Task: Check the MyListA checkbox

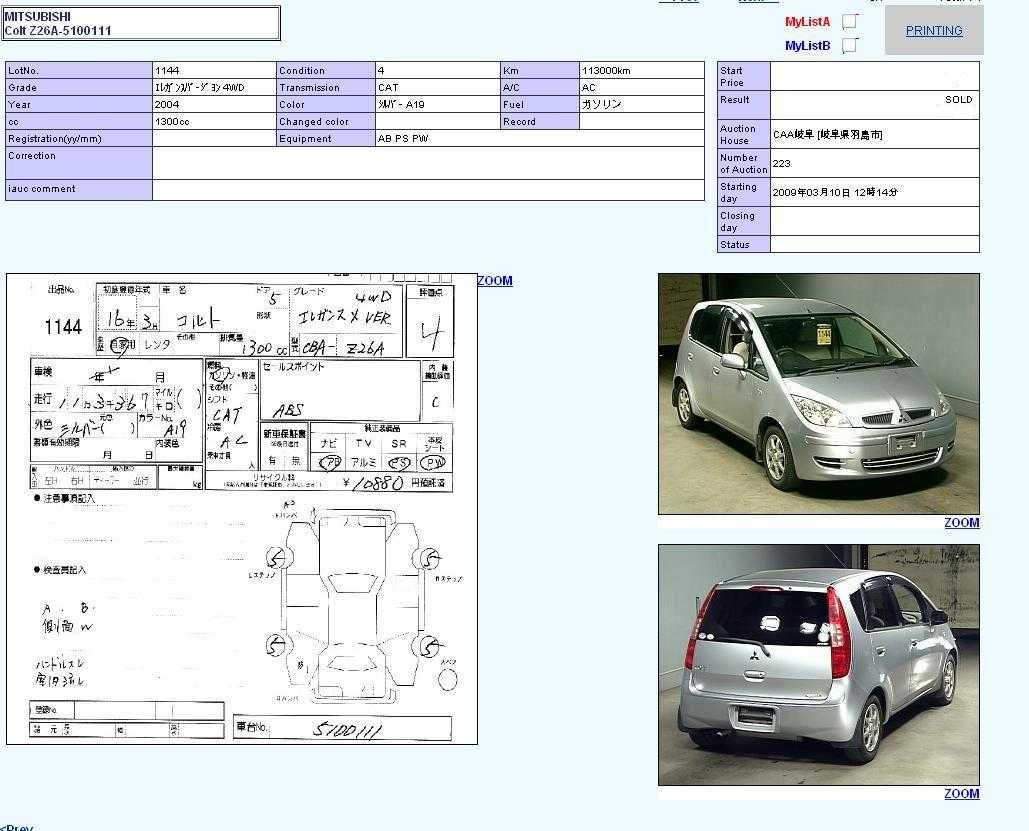Action: pos(850,21)
